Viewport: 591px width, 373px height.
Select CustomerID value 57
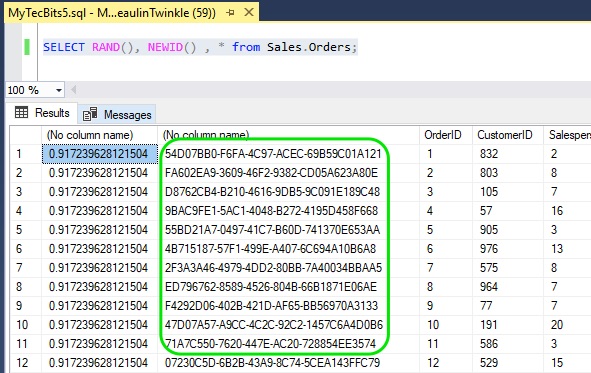point(508,211)
